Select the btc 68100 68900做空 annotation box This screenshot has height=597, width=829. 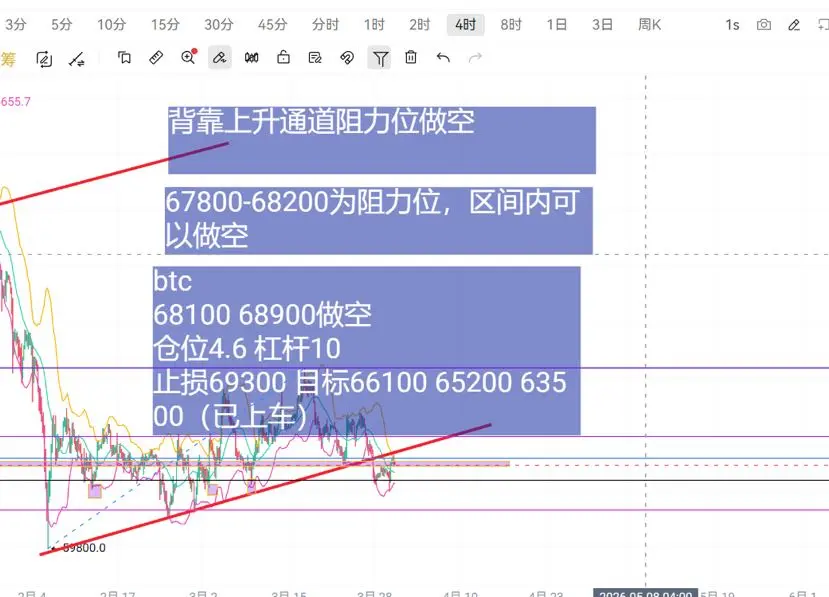(366, 351)
